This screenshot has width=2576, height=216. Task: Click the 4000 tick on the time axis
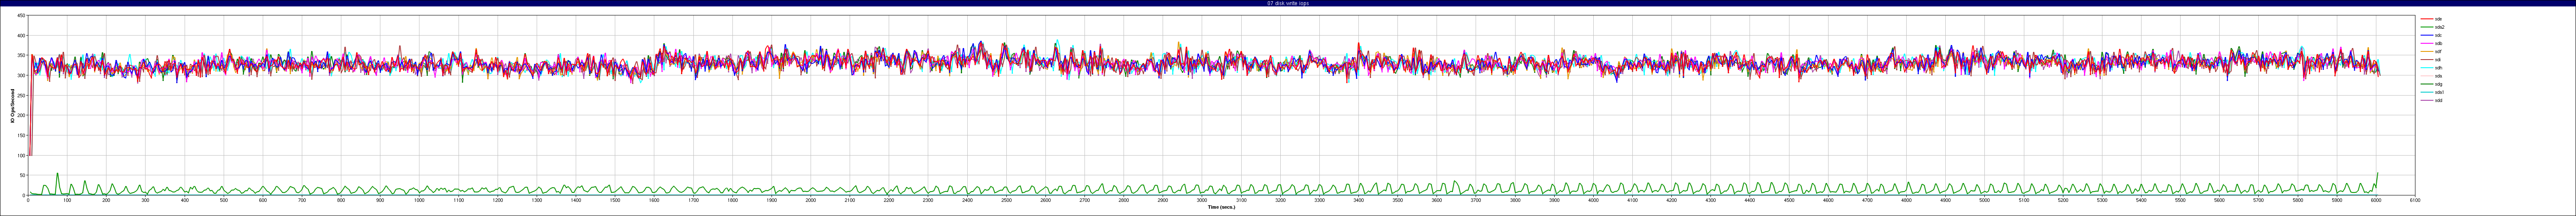point(1593,200)
